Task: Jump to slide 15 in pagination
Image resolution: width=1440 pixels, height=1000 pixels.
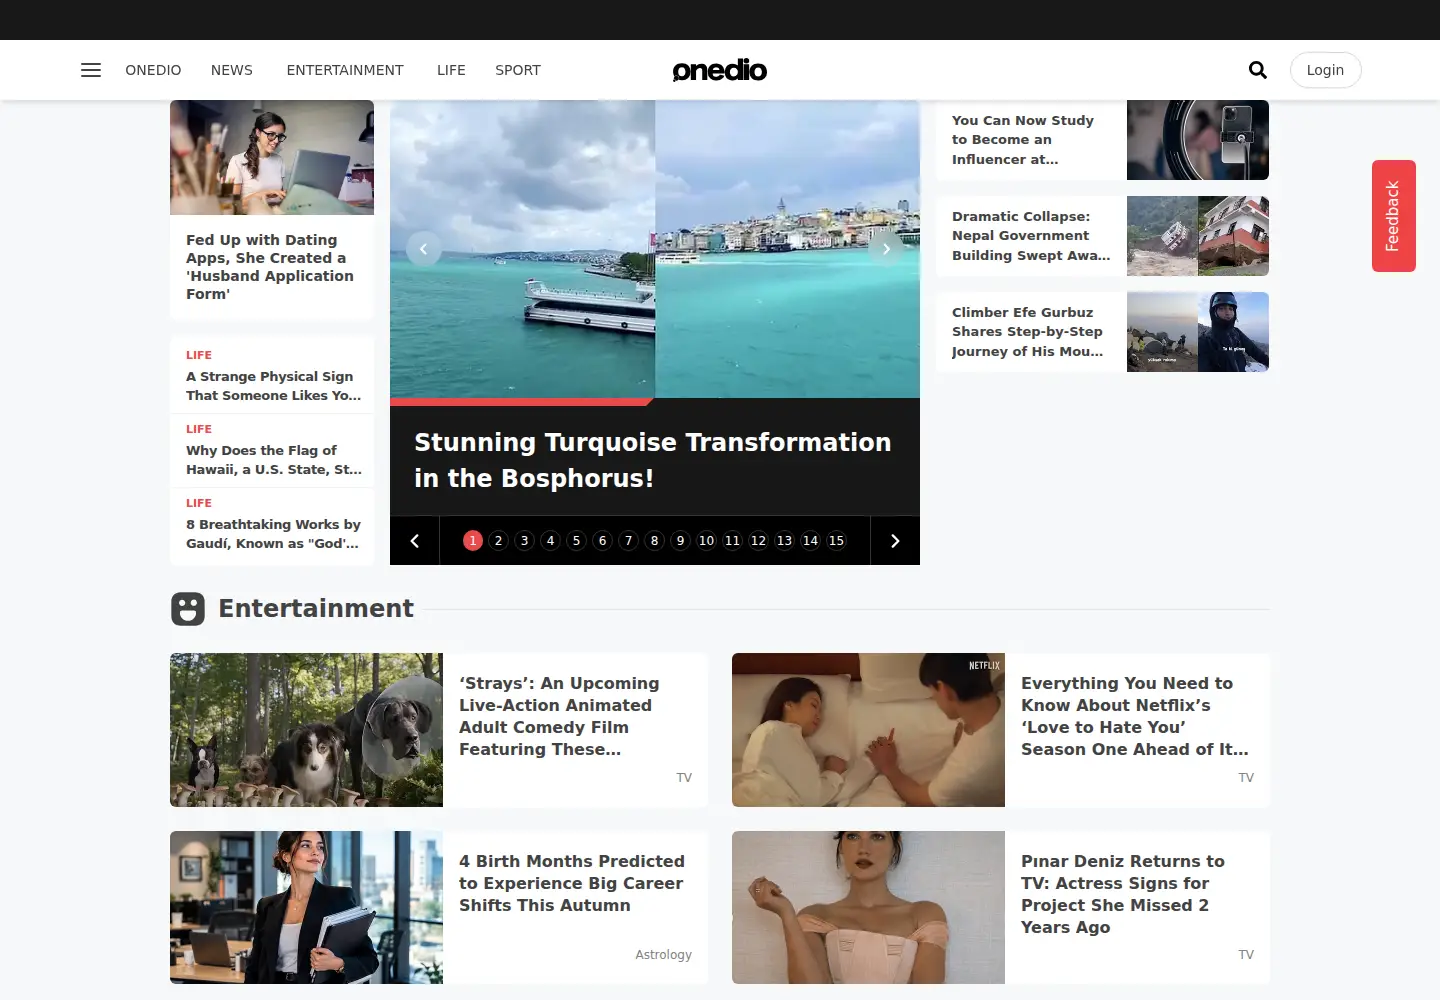Action: click(837, 541)
